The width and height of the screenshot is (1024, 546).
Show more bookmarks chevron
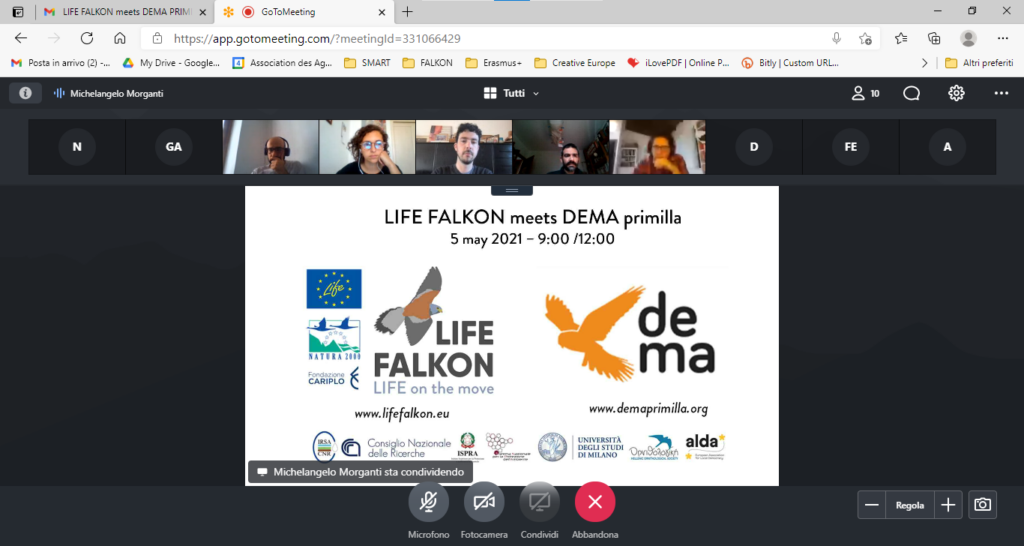point(924,63)
